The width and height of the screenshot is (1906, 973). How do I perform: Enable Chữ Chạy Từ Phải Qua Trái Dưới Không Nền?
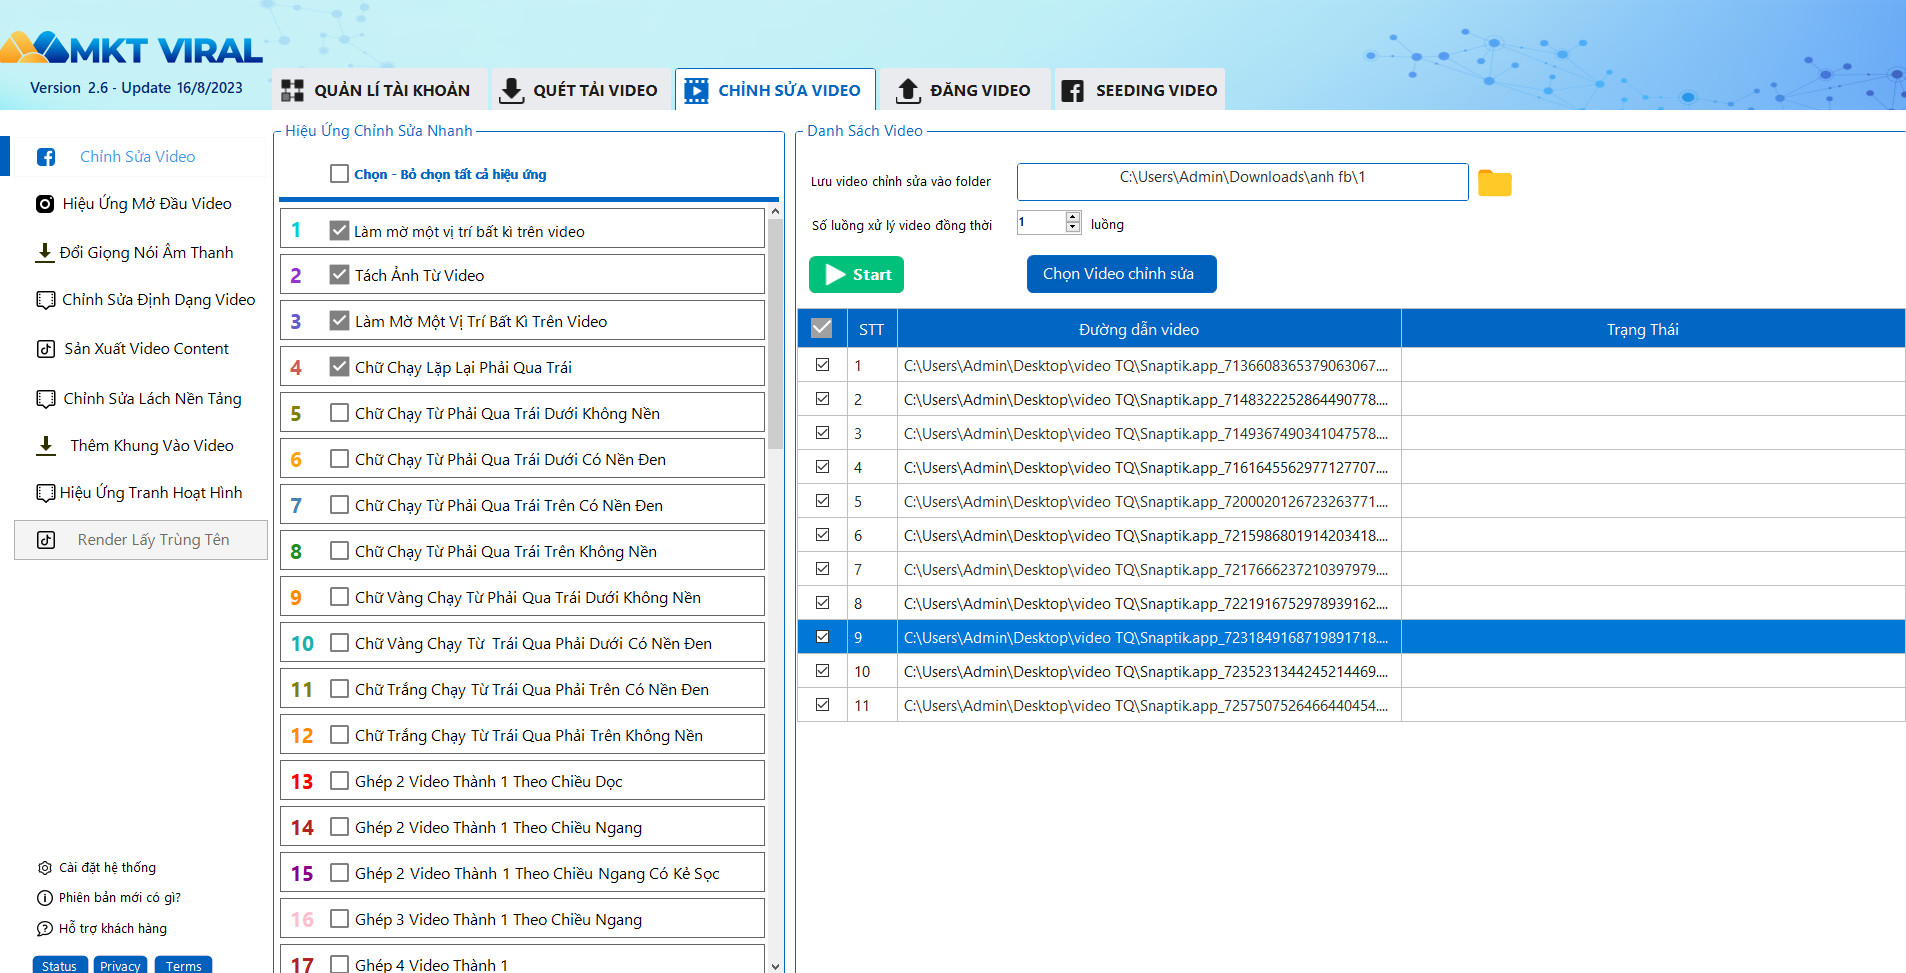340,412
